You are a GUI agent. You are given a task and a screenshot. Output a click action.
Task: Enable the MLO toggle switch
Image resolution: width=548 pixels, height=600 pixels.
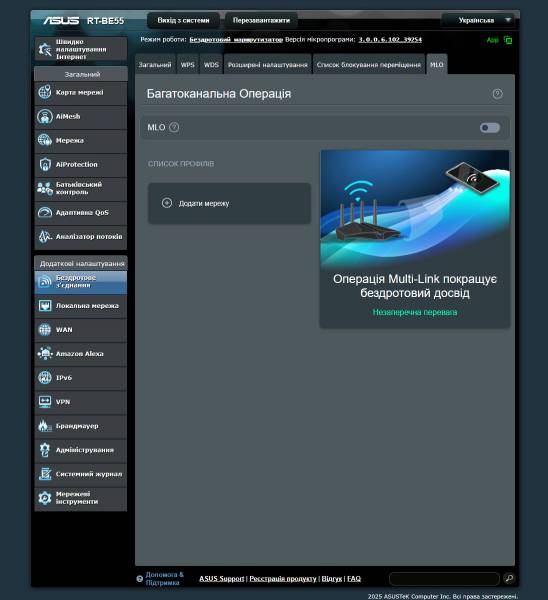(x=490, y=127)
